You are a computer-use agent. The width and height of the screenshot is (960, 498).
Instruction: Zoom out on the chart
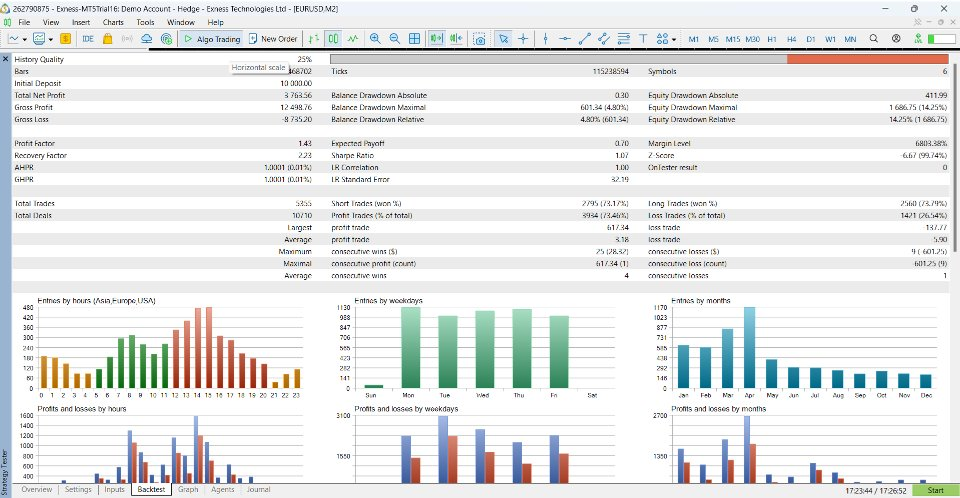point(394,39)
